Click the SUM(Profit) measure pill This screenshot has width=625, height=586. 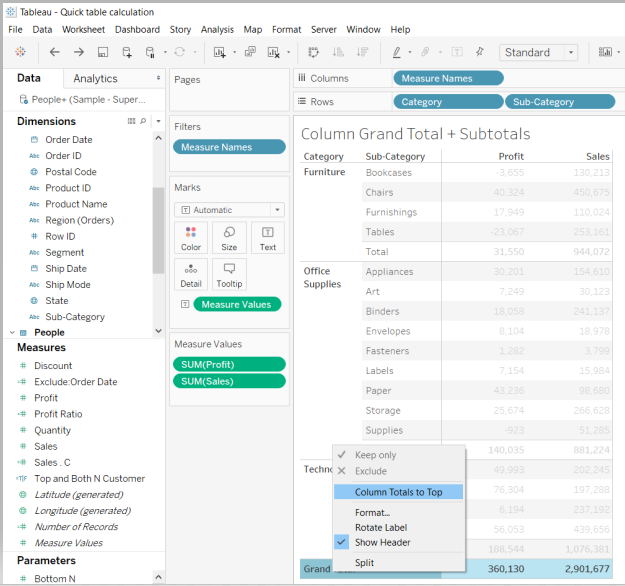pos(229,364)
